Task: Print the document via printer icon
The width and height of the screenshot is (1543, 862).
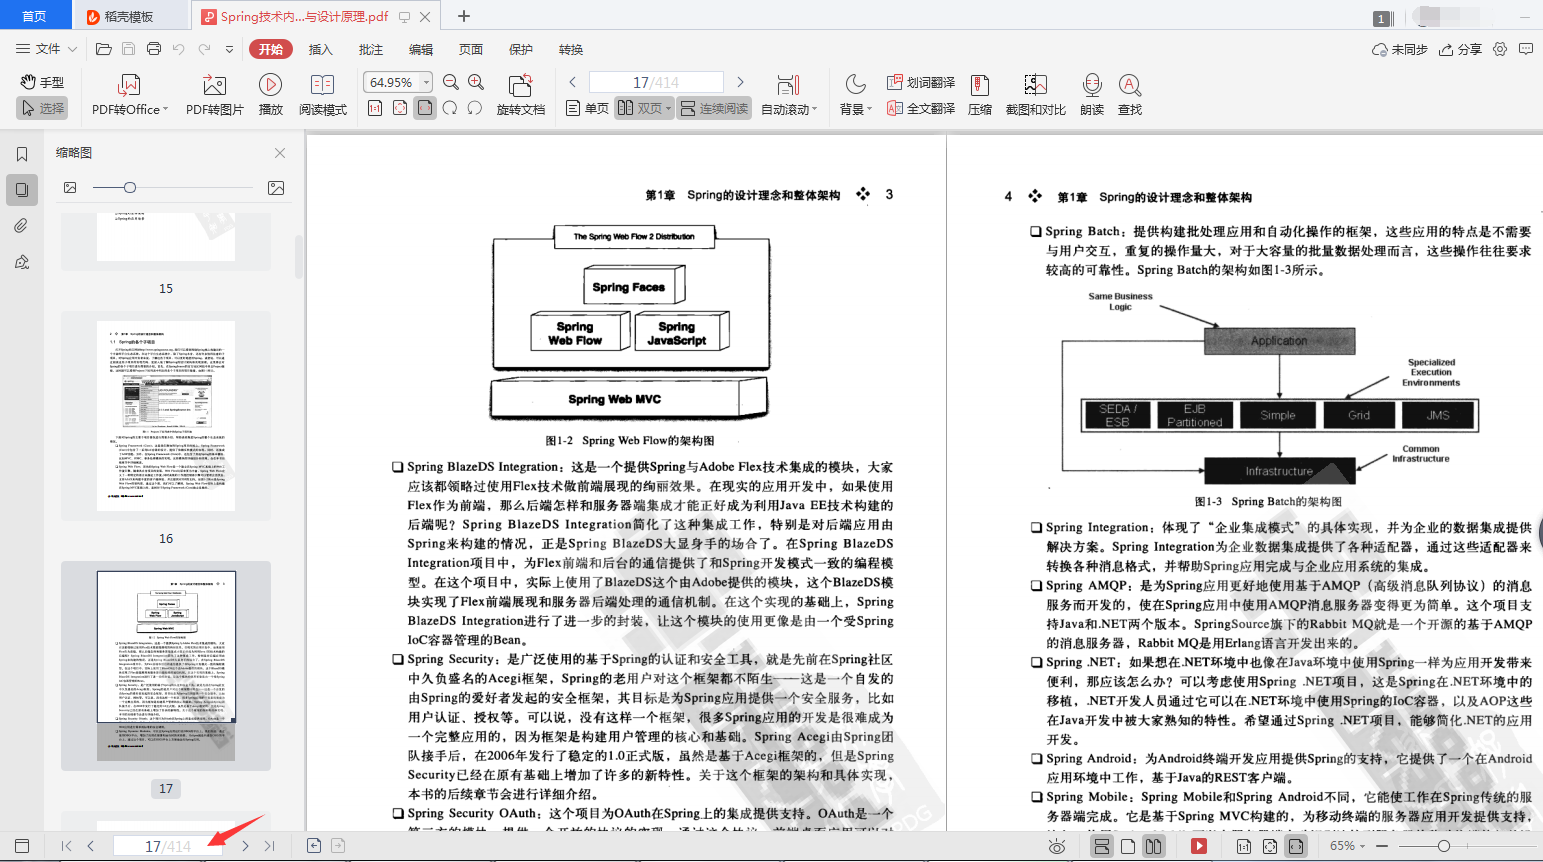Action: coord(153,49)
